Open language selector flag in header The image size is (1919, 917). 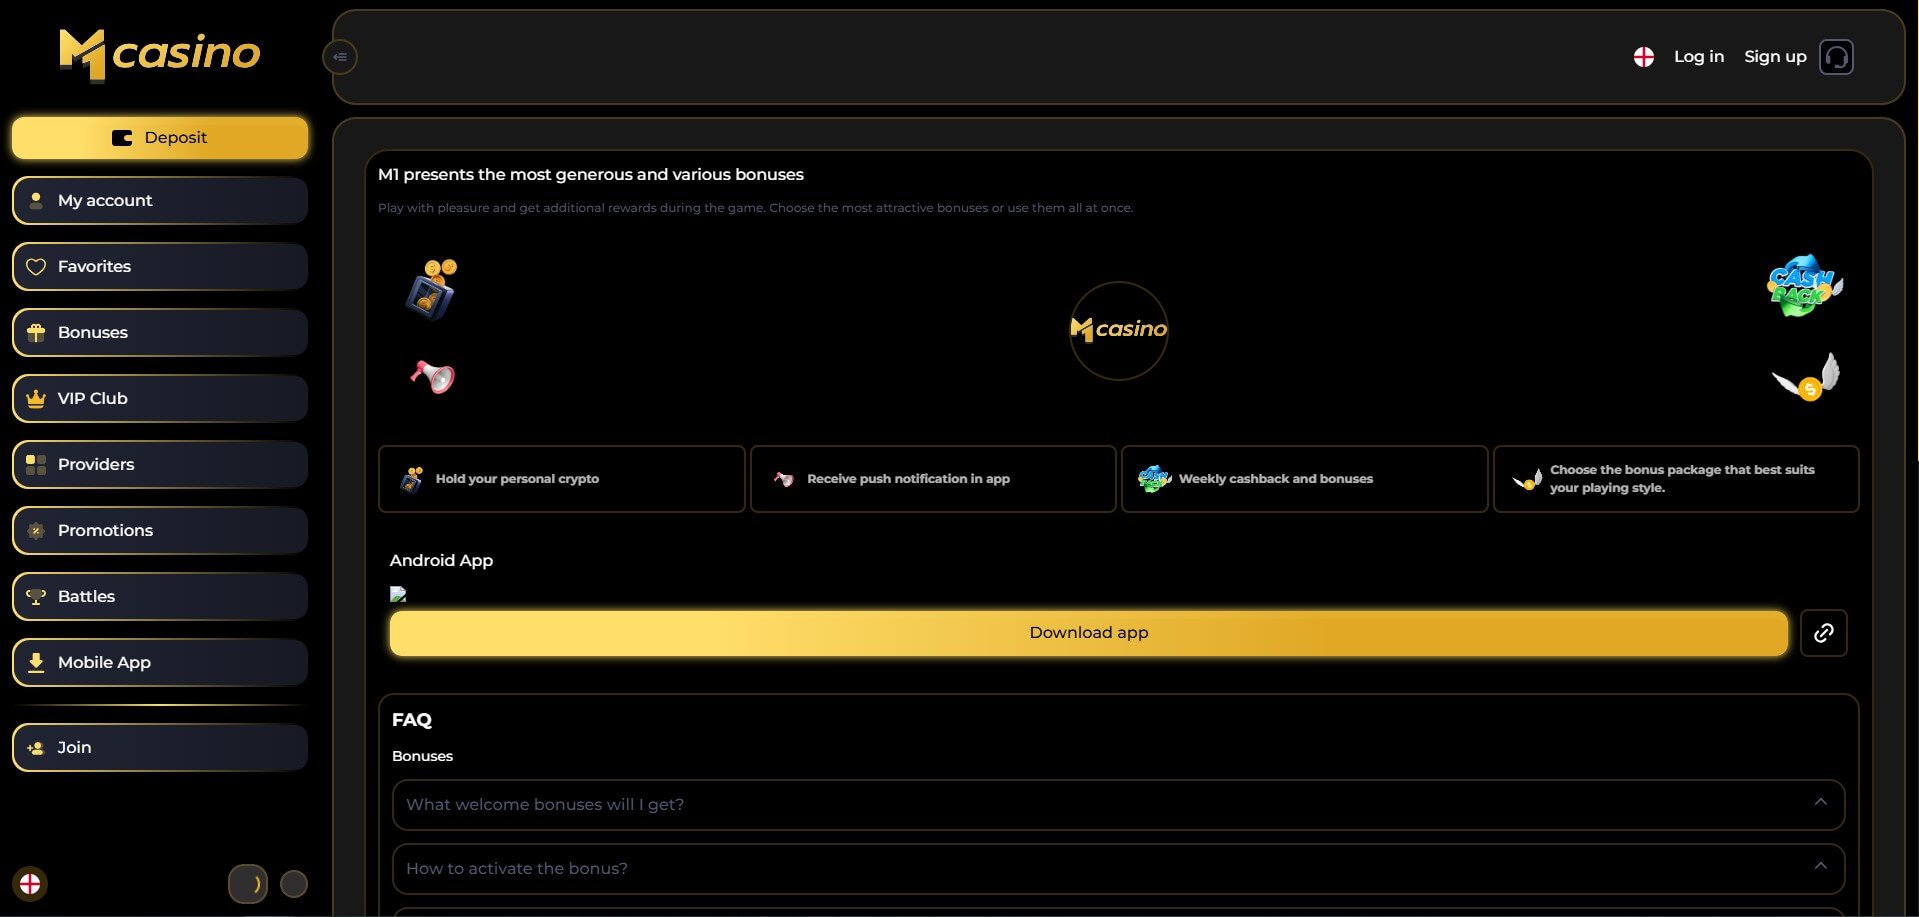pyautogui.click(x=1644, y=57)
